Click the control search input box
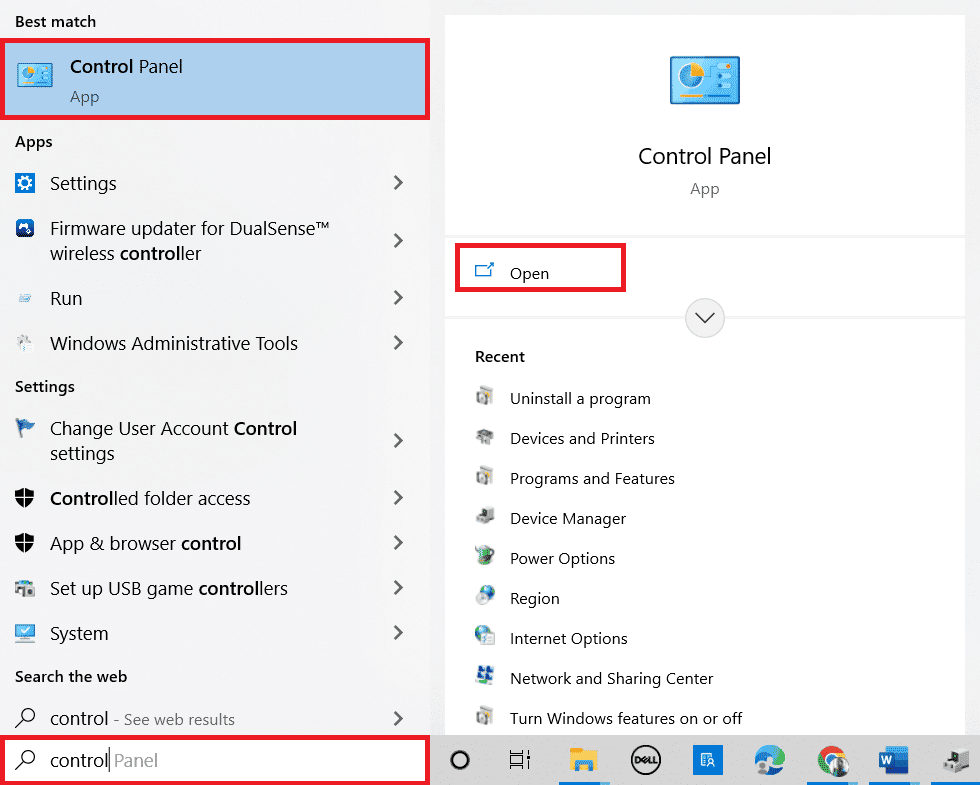The height and width of the screenshot is (785, 980). [215, 760]
